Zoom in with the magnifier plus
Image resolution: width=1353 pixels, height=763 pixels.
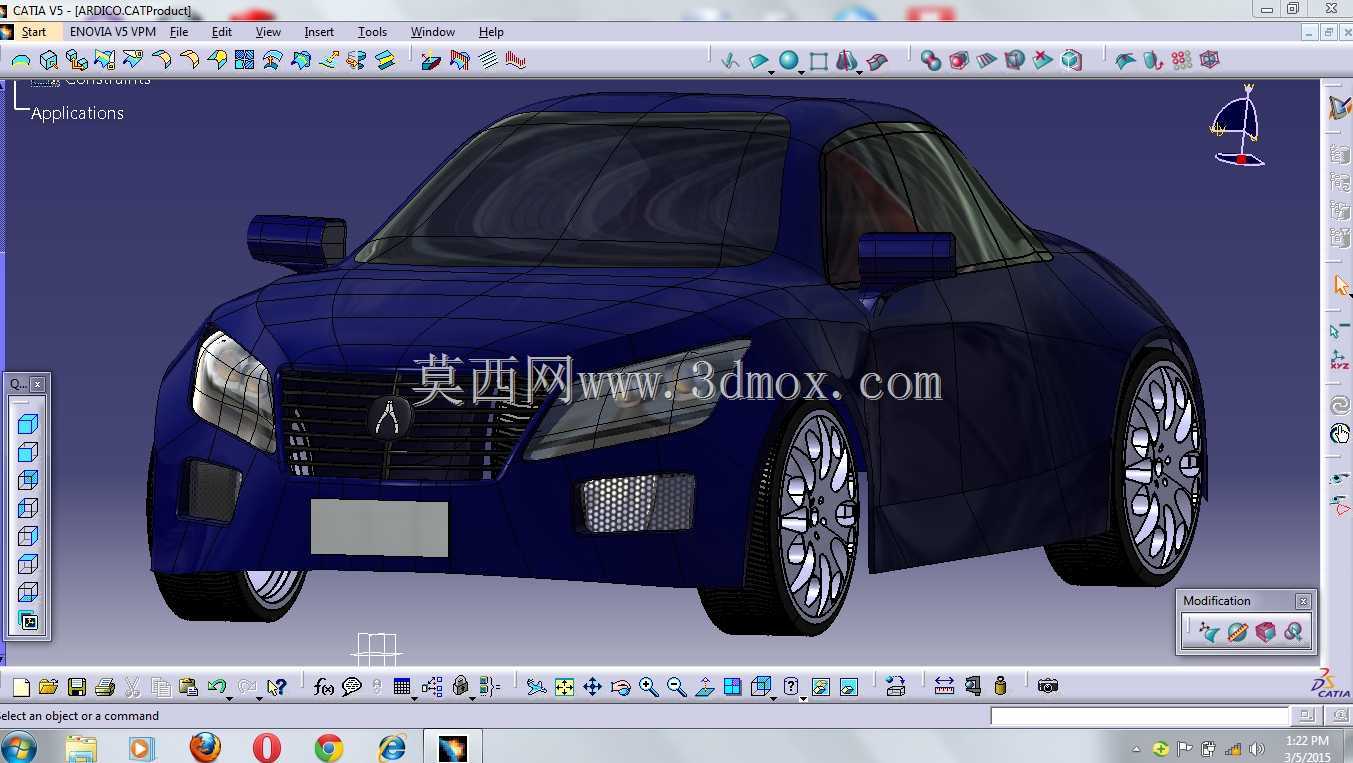point(649,687)
